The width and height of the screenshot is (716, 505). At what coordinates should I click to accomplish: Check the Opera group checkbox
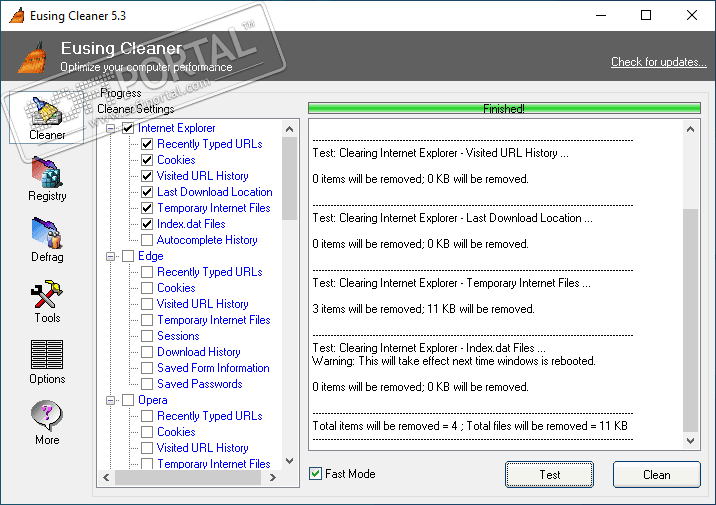(128, 400)
